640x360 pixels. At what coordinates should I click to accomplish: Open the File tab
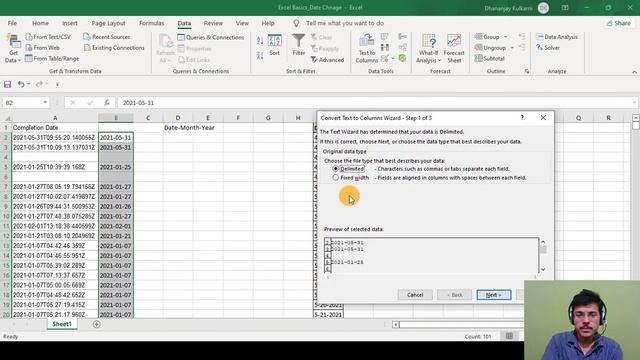point(12,23)
